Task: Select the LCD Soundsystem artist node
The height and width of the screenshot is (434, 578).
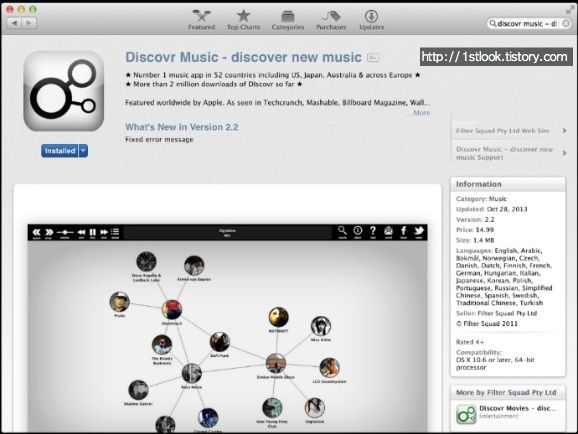Action: [329, 368]
